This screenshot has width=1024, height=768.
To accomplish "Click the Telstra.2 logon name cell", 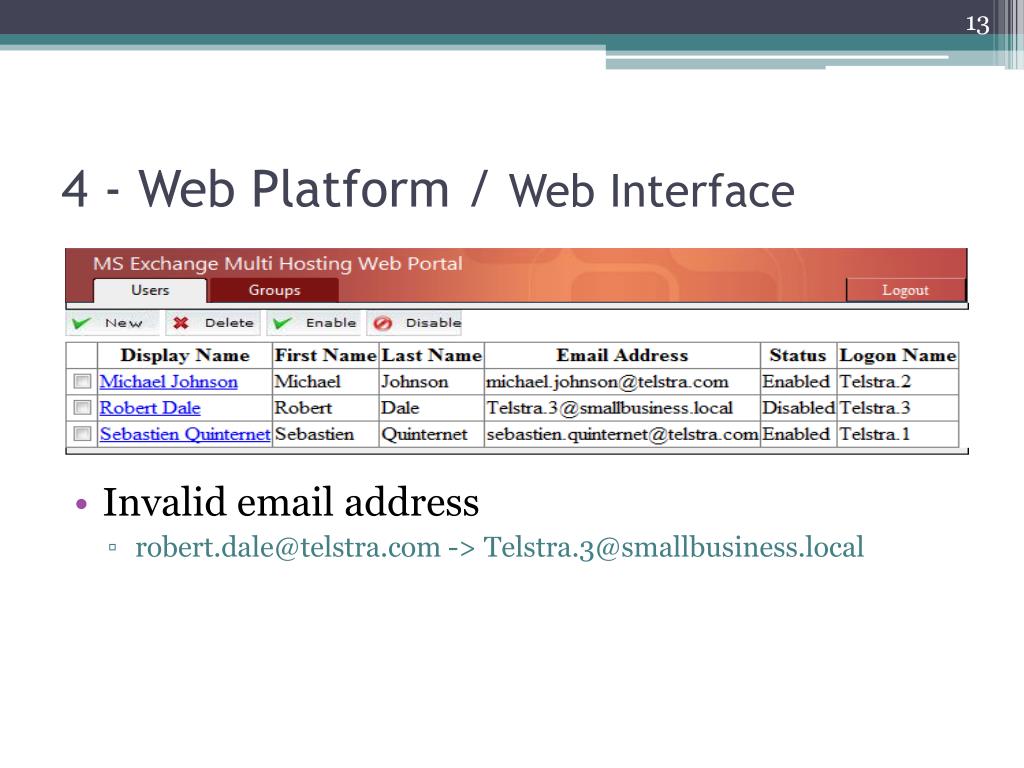I will (898, 381).
